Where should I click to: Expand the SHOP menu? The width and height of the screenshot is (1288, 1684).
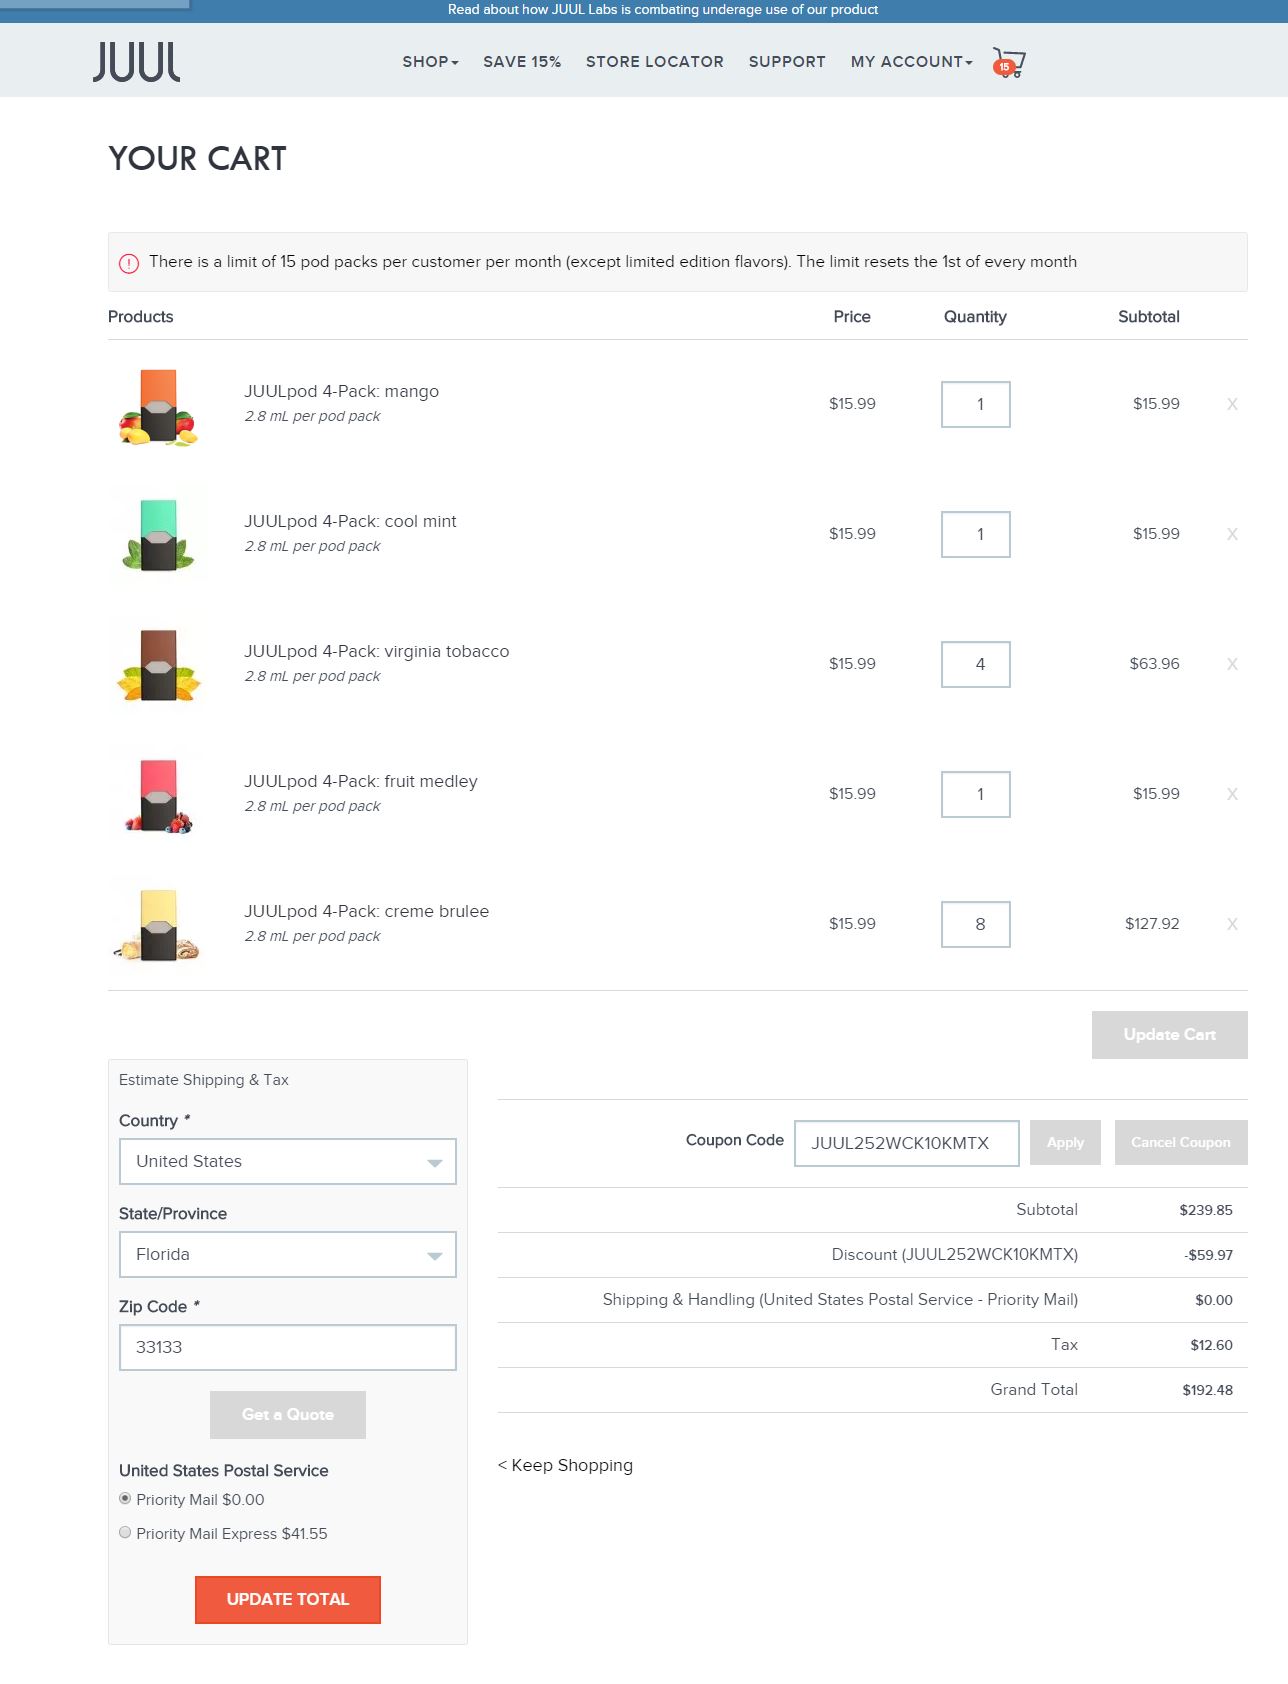(x=430, y=62)
